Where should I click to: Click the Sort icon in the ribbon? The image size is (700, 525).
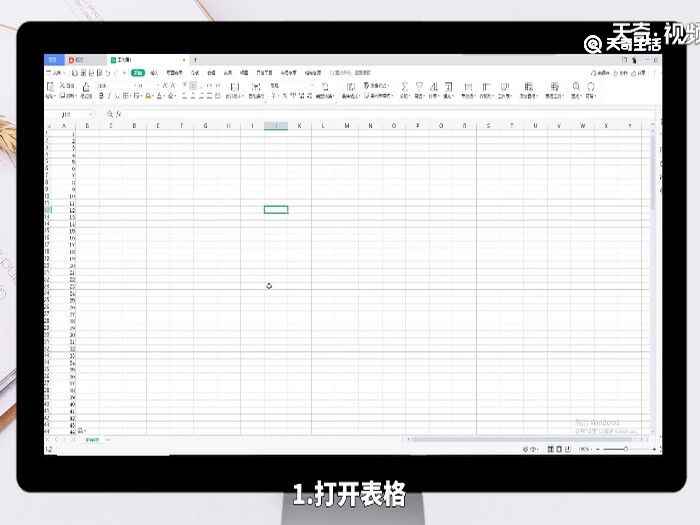(x=433, y=87)
